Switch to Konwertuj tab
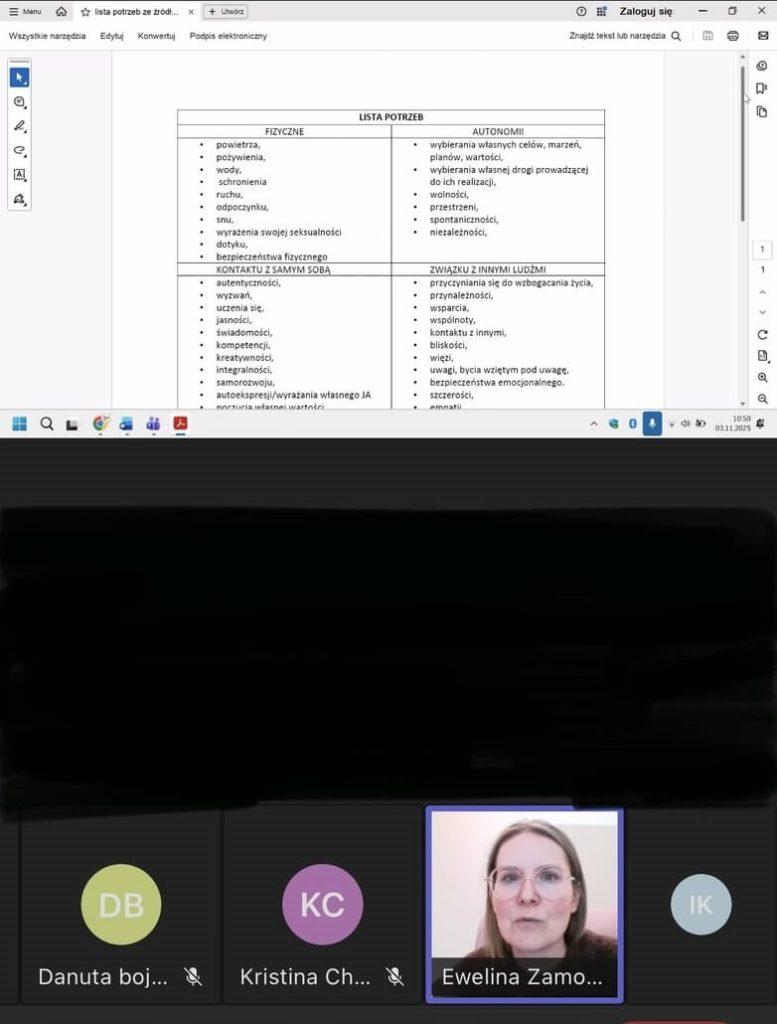This screenshot has height=1024, width=777. coord(156,36)
